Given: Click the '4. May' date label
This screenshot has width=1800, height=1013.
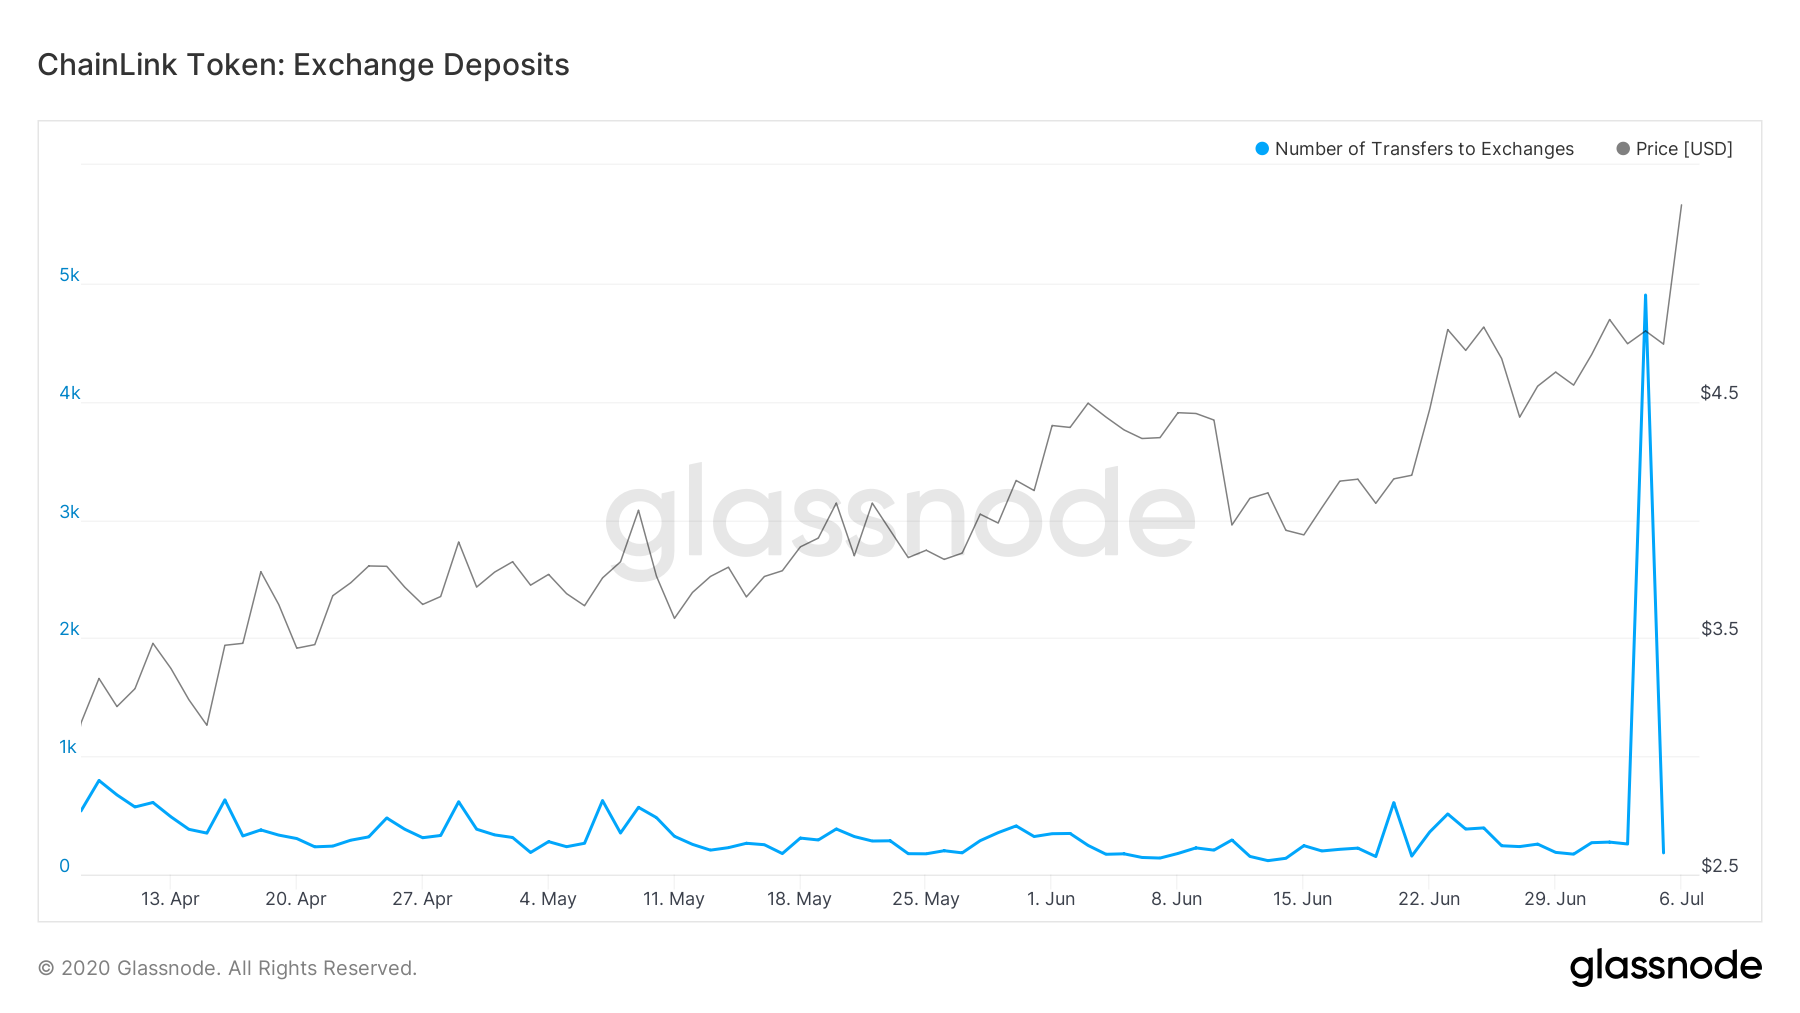Looking at the screenshot, I should (x=548, y=899).
